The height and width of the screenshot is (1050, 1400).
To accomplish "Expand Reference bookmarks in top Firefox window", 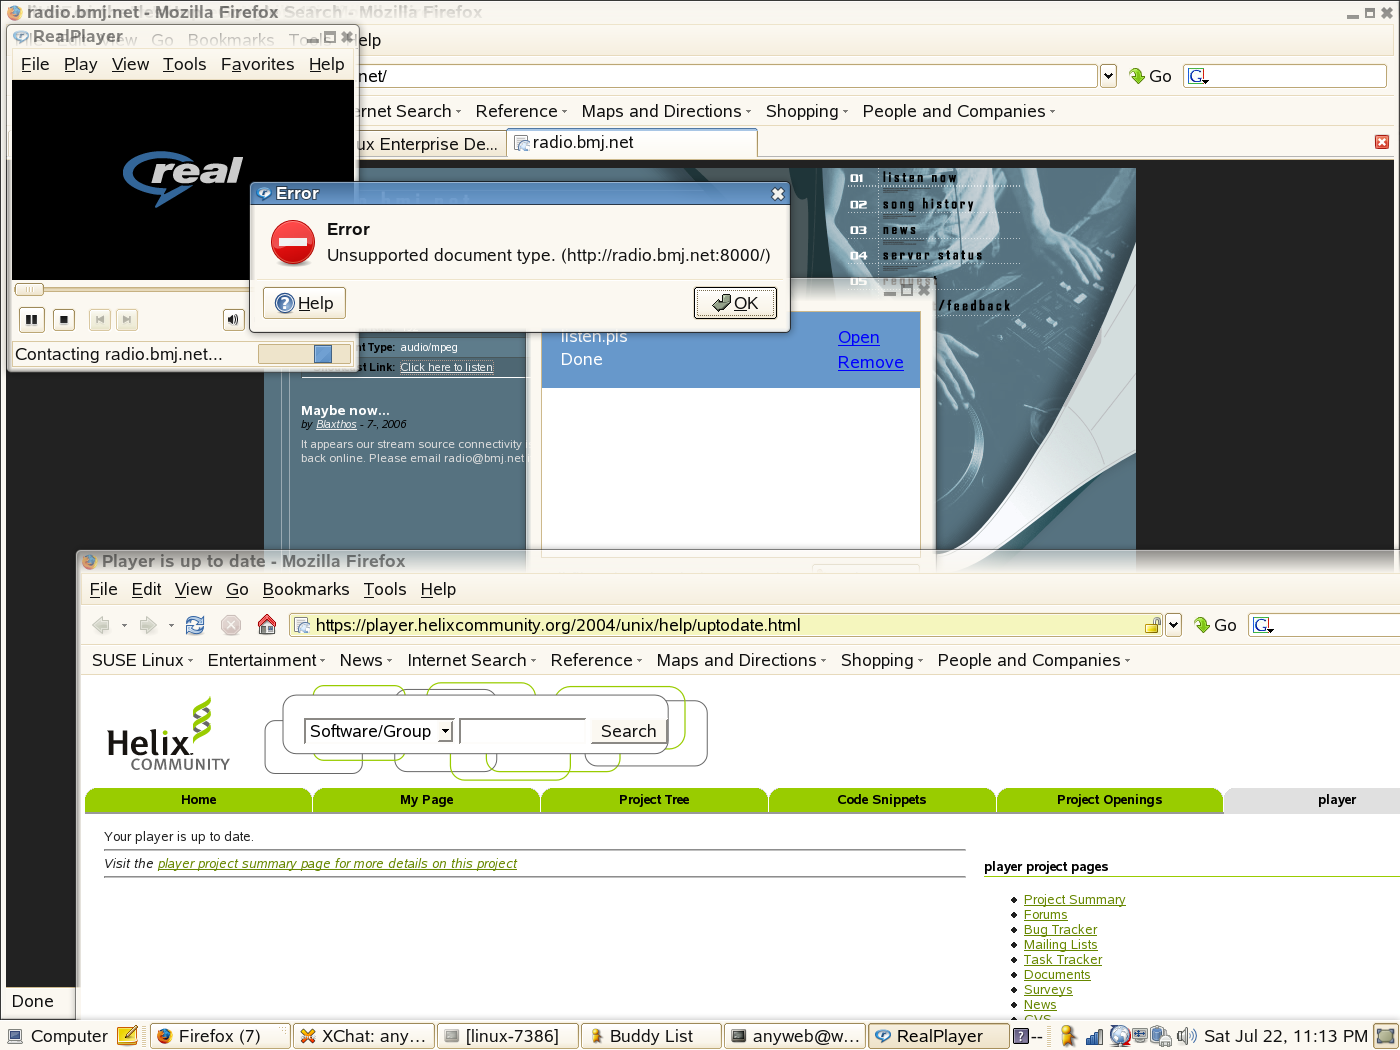I will 521,111.
